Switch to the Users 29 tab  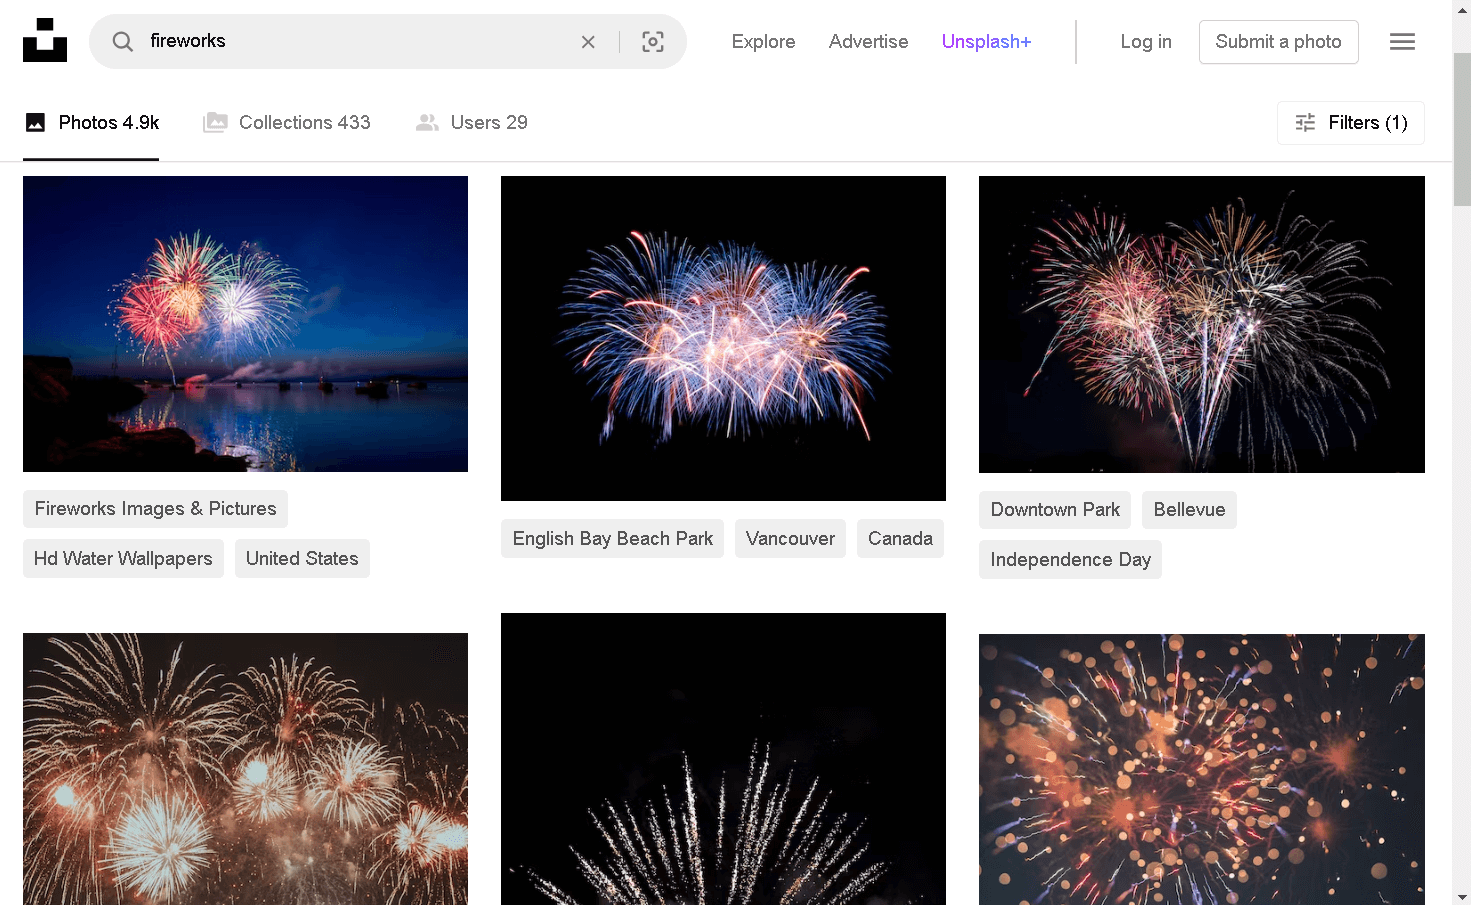coord(488,122)
